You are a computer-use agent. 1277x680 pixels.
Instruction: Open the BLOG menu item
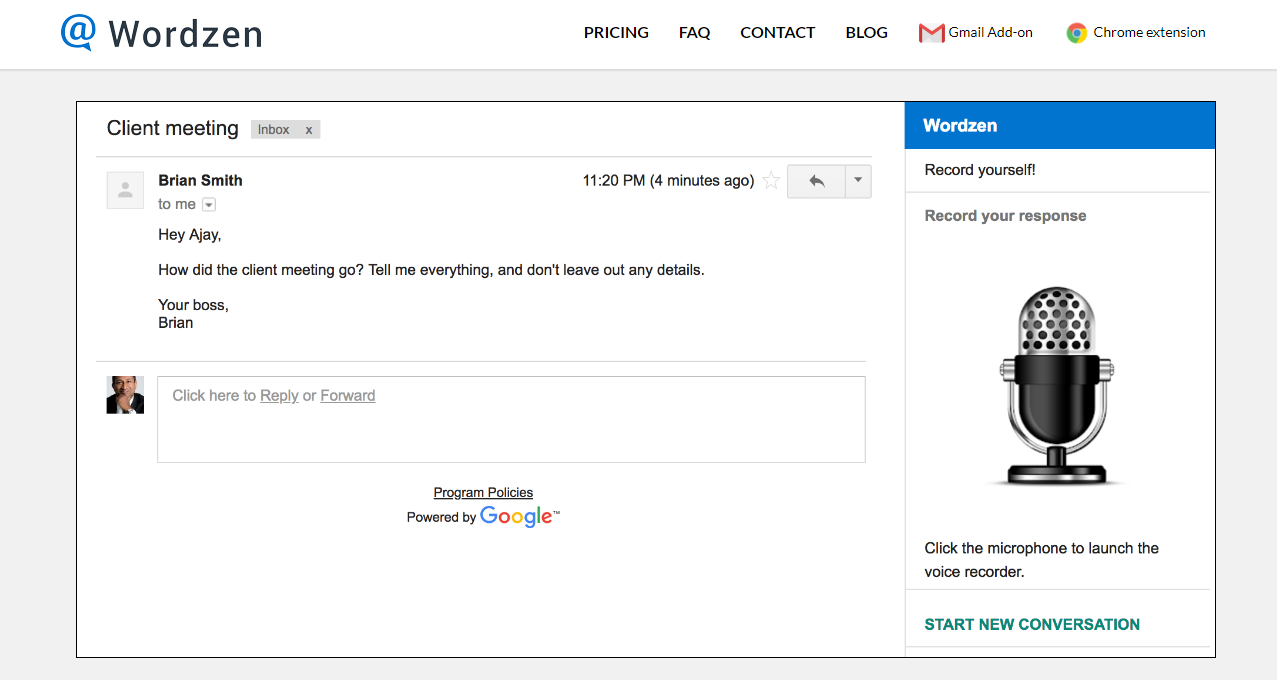pyautogui.click(x=866, y=33)
